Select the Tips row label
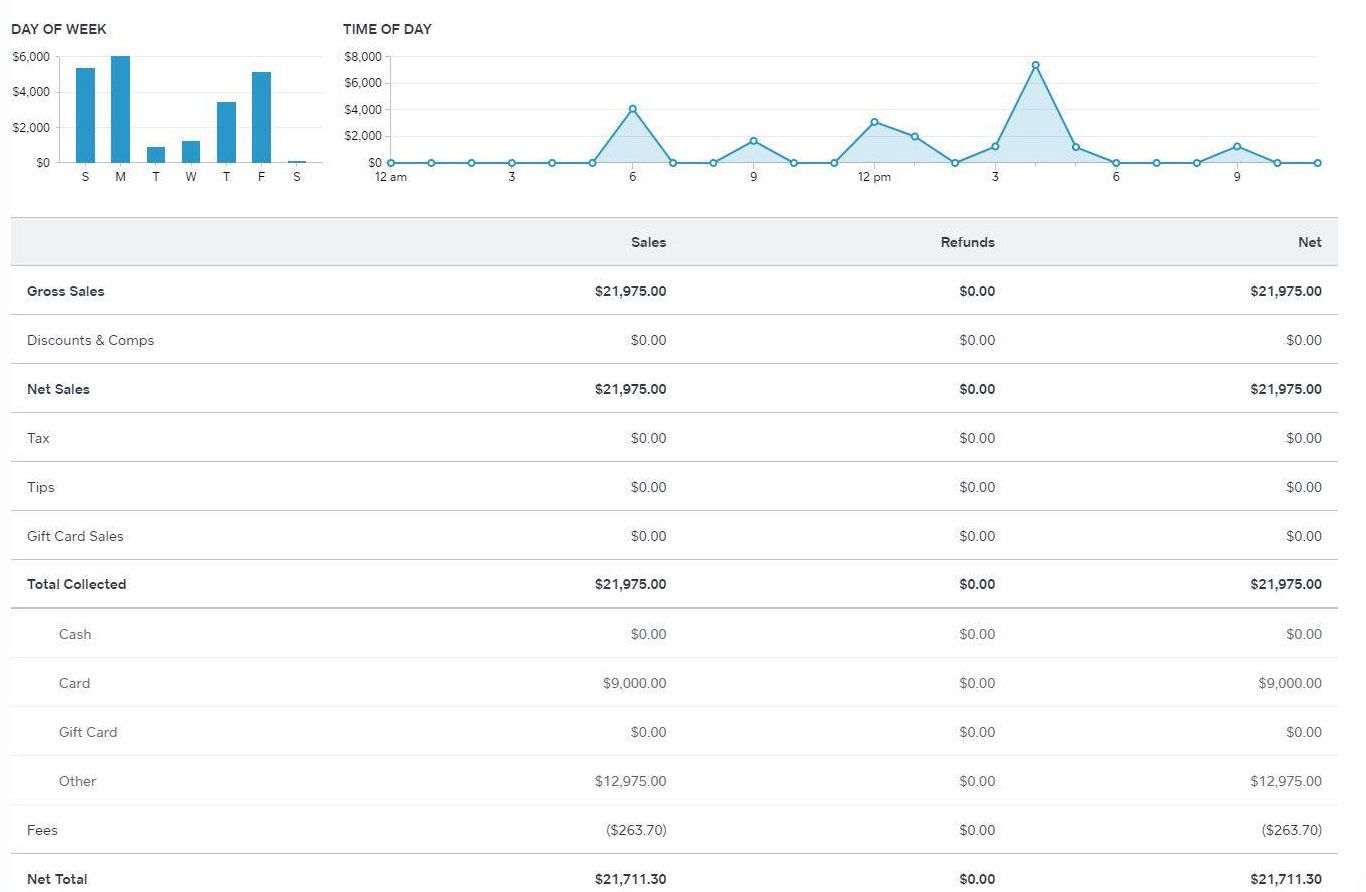The height and width of the screenshot is (892, 1366). (x=41, y=487)
